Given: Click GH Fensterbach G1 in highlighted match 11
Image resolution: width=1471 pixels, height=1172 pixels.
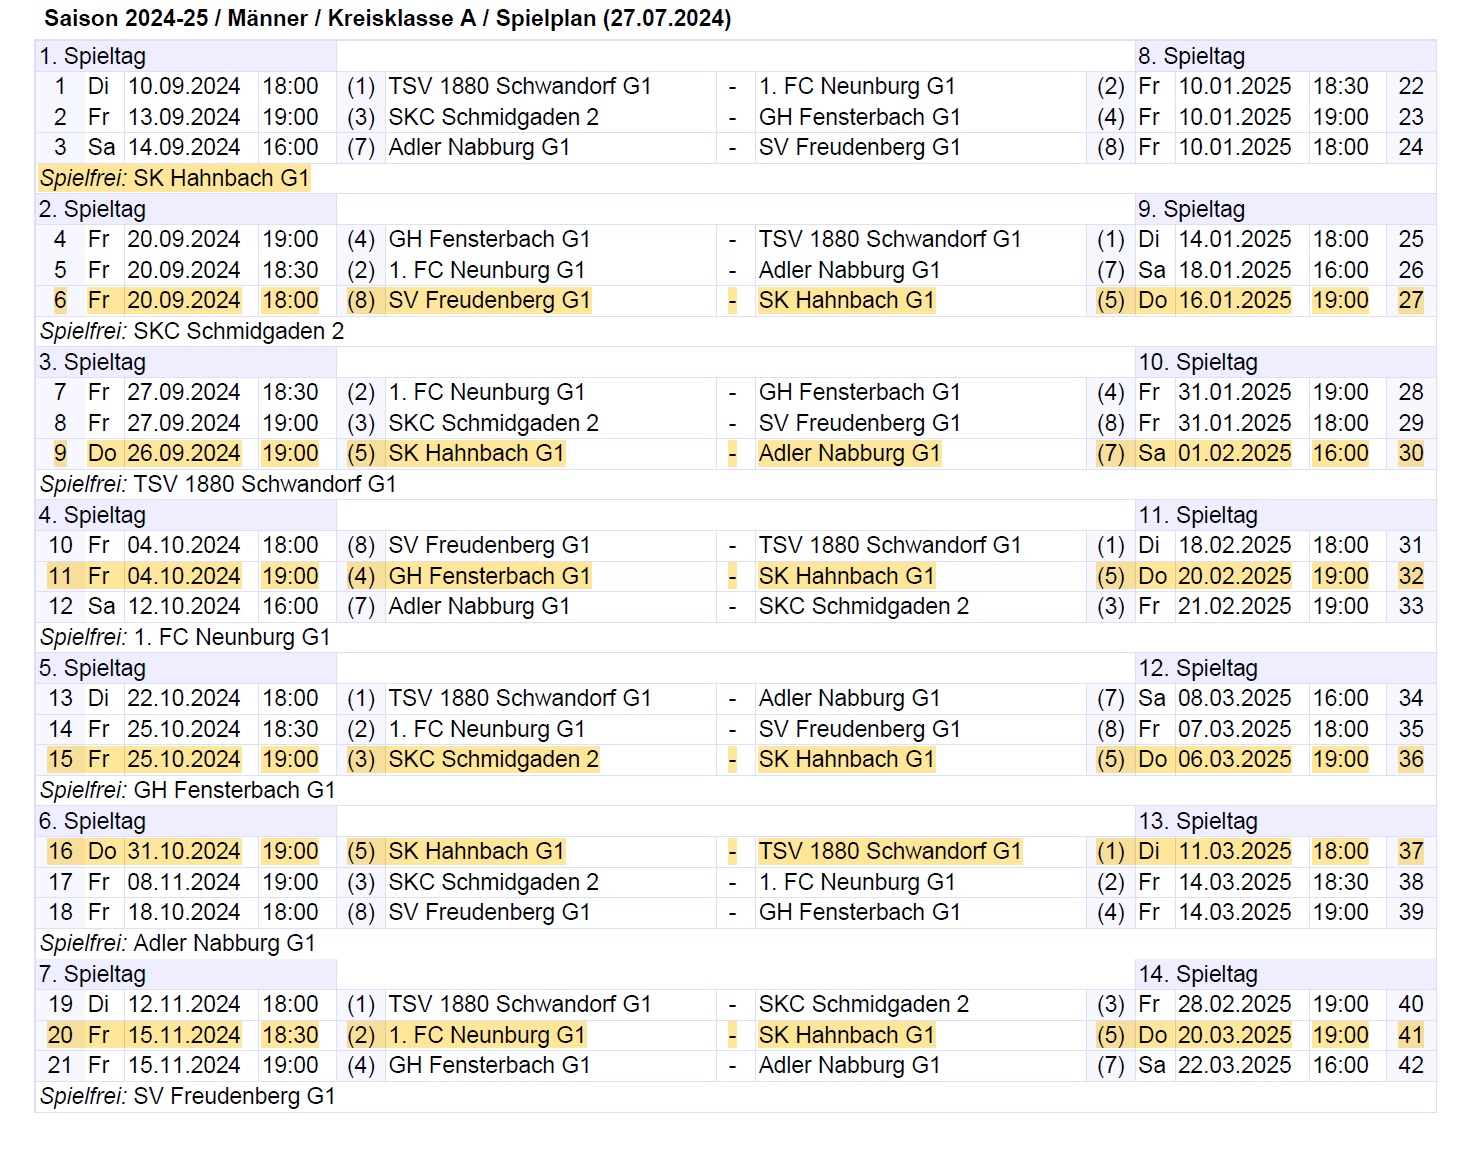Looking at the screenshot, I should (489, 576).
